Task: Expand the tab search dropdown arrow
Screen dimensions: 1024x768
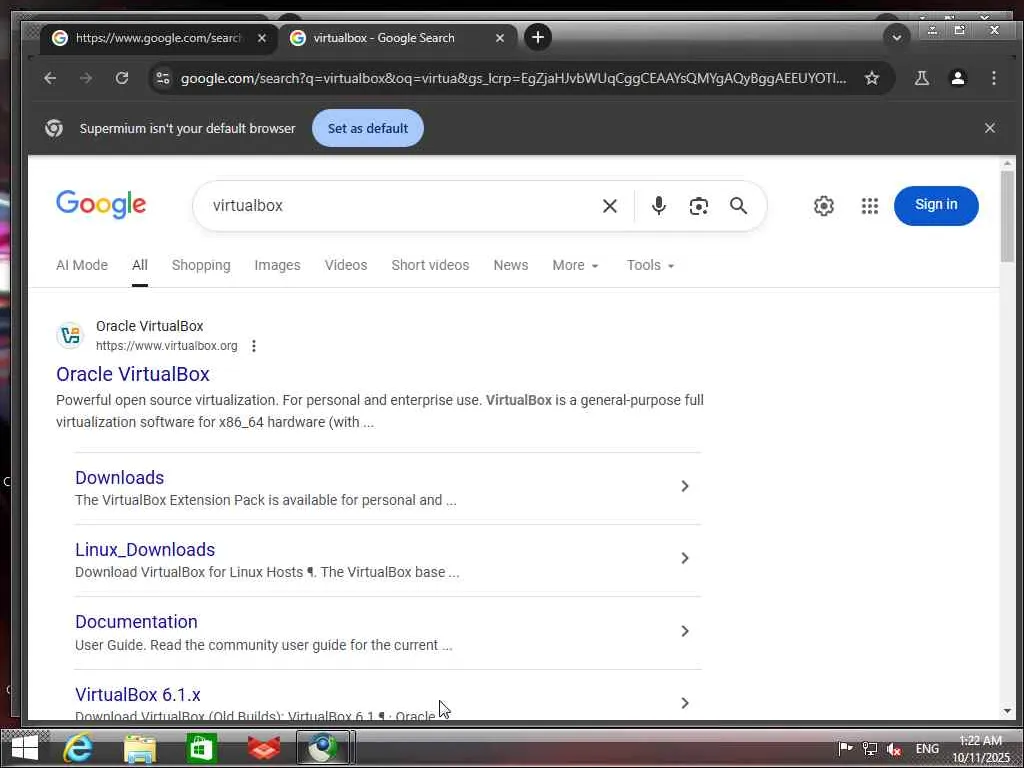Action: [897, 38]
